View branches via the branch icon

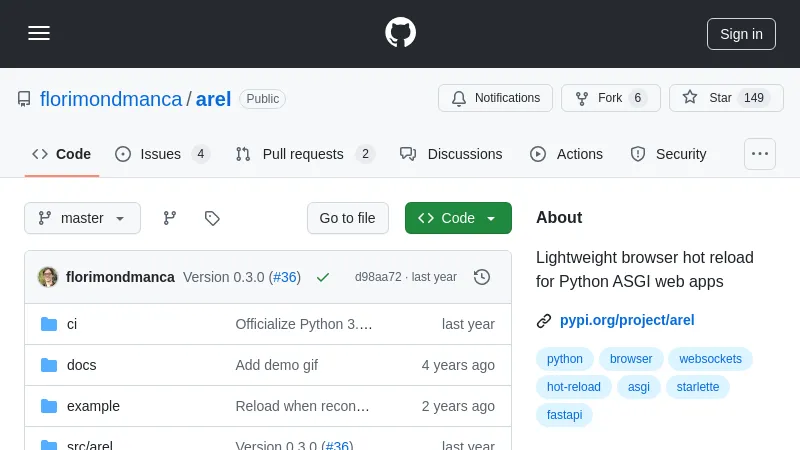click(x=170, y=218)
